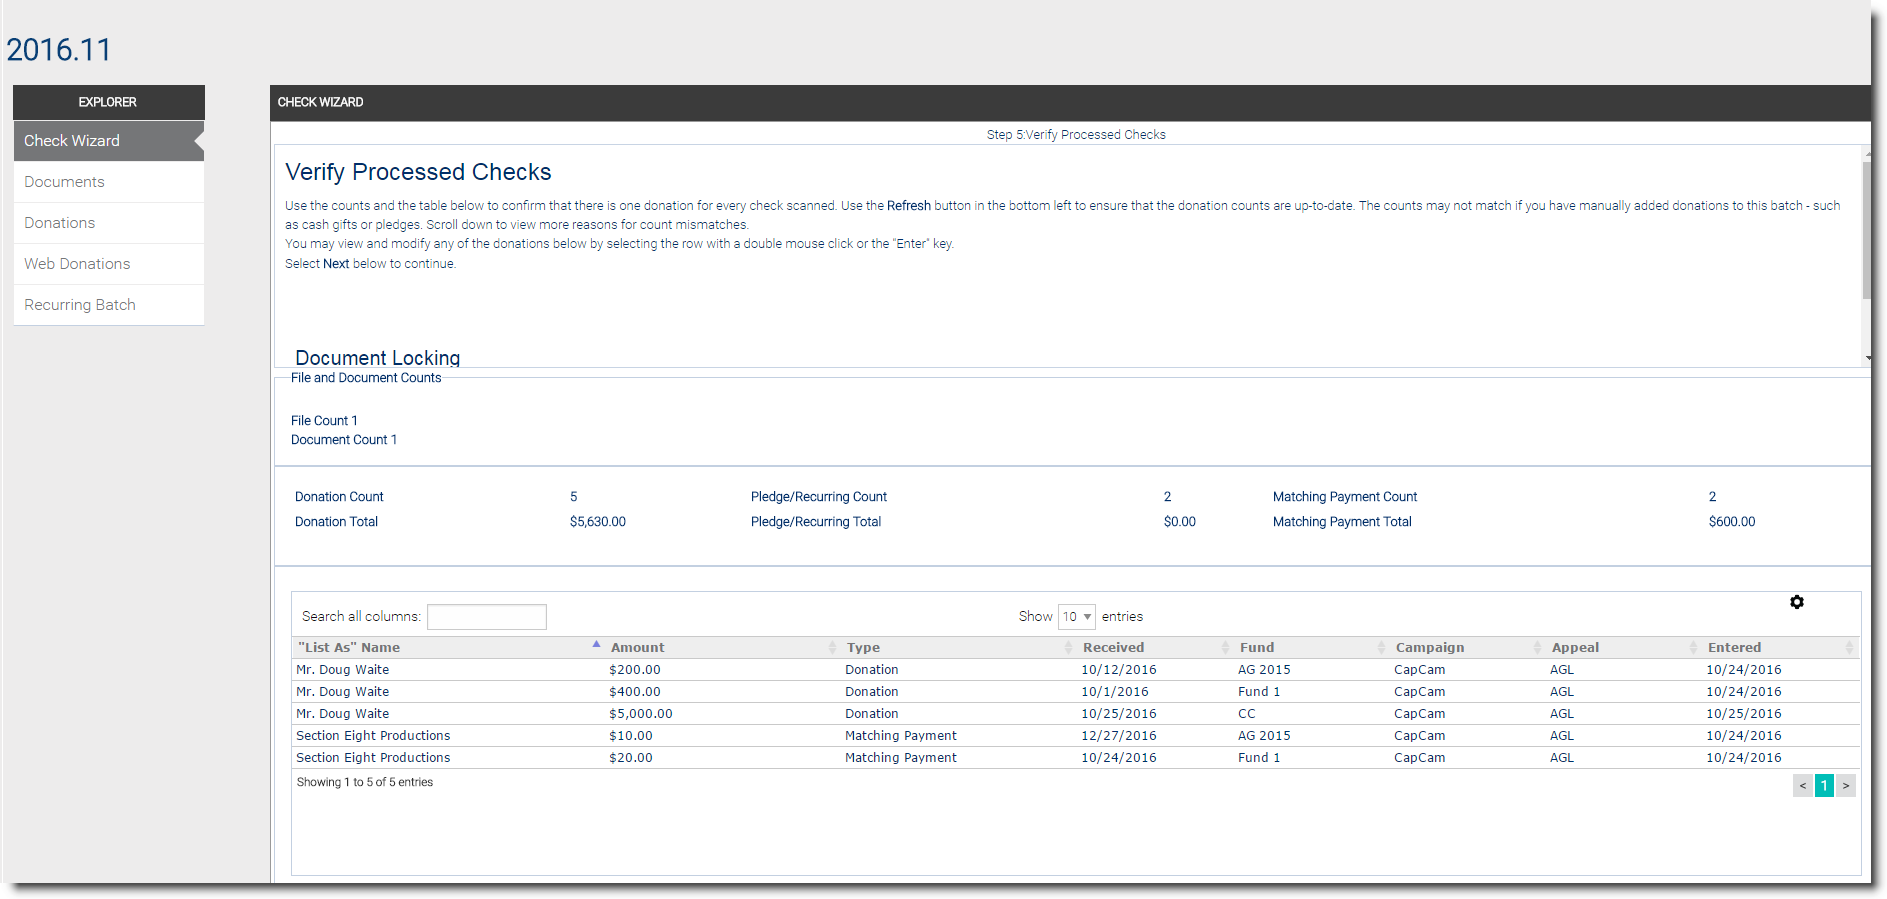Select Section Eight Productions $20.00 row
The image size is (1887, 899).
coord(1075,758)
